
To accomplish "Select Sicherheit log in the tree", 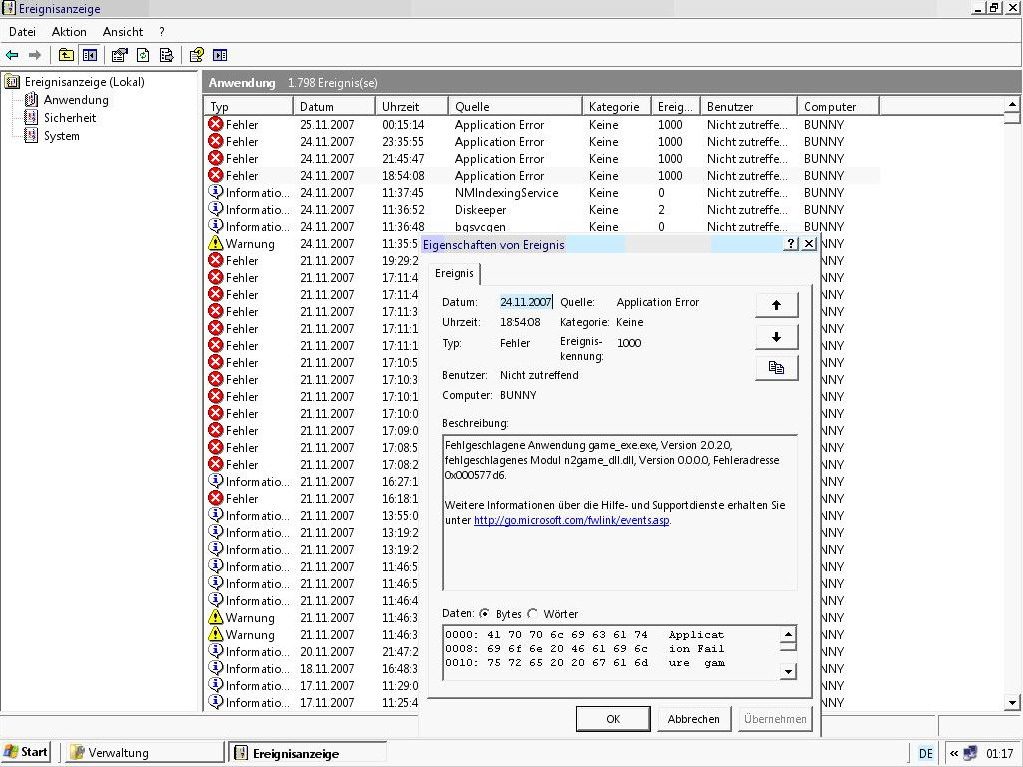I will coord(70,118).
